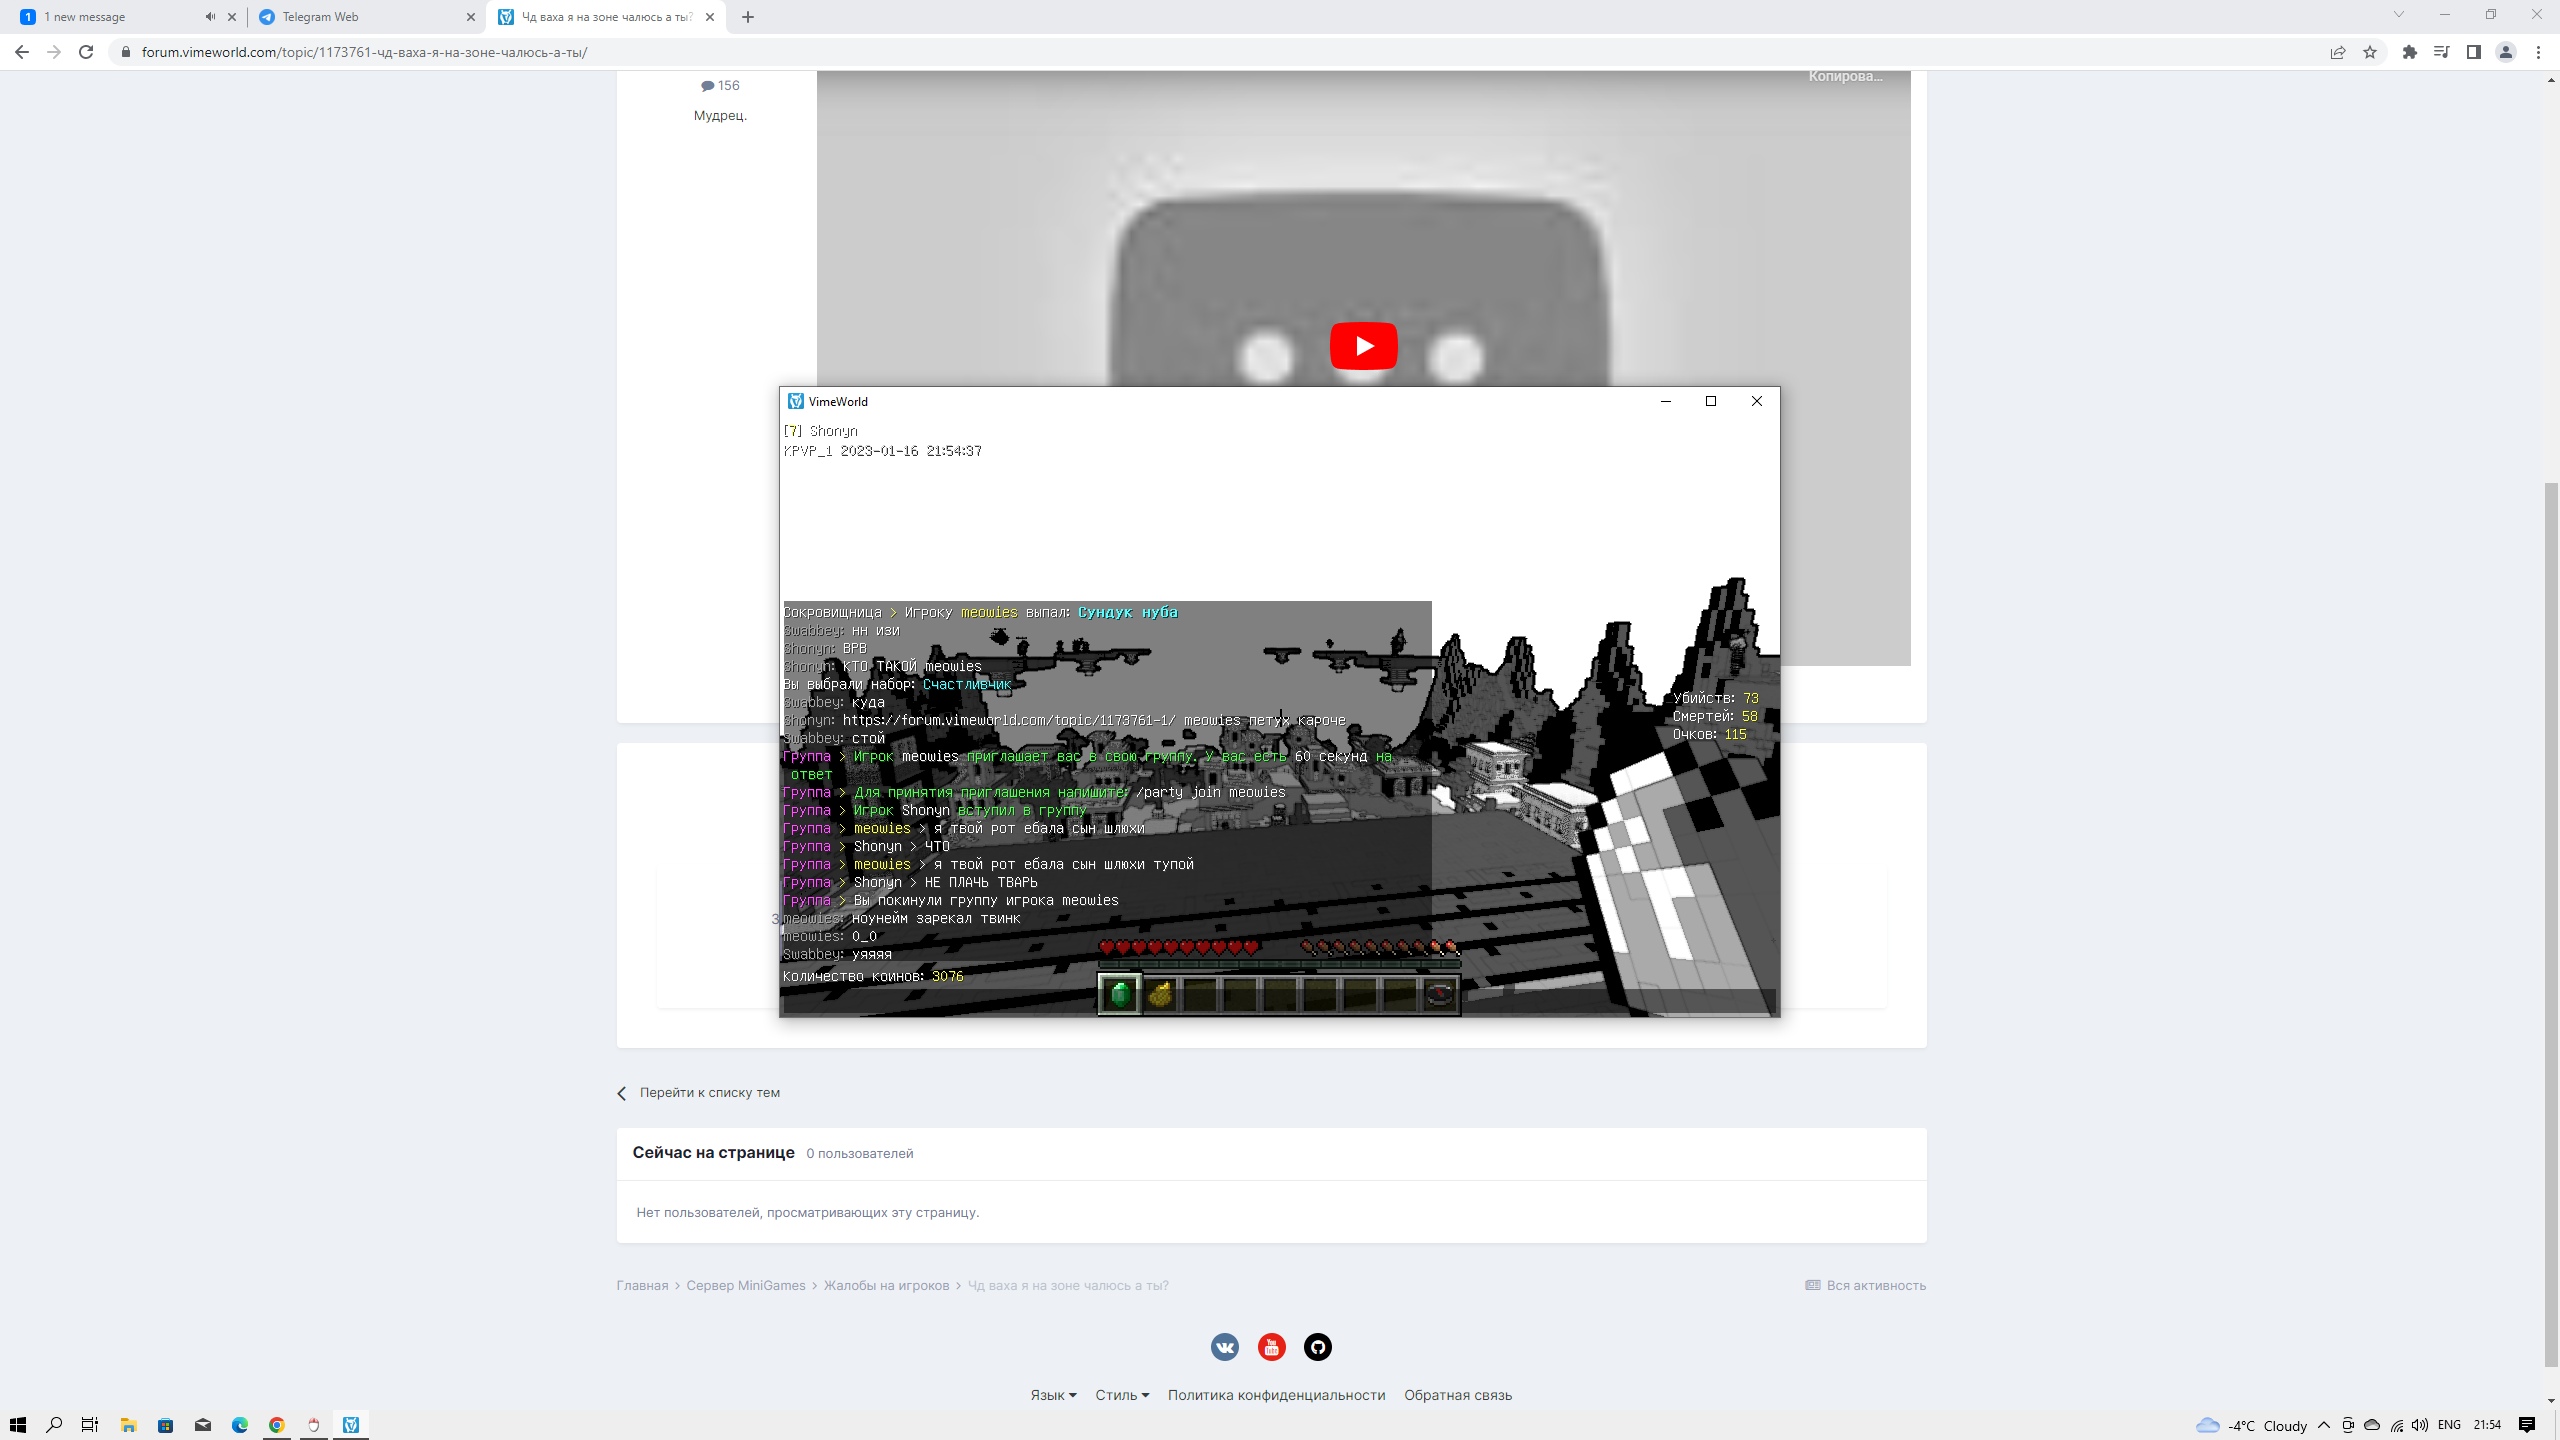Image resolution: width=2560 pixels, height=1440 pixels.
Task: Reload the forum page
Action: click(x=86, y=52)
